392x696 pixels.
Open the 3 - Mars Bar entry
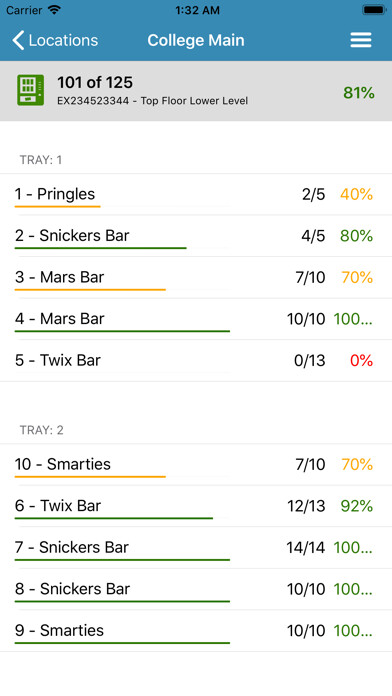coord(196,277)
